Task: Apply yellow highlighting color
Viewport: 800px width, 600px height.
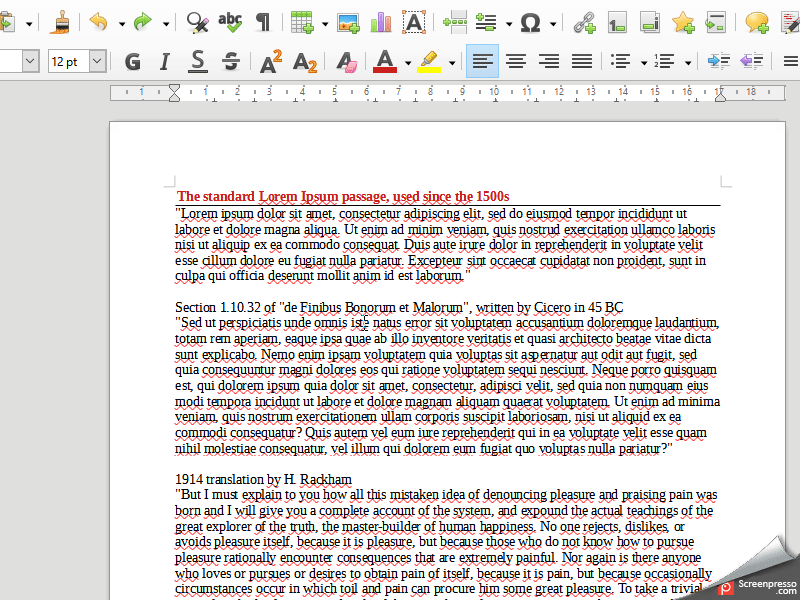Action: (x=429, y=62)
